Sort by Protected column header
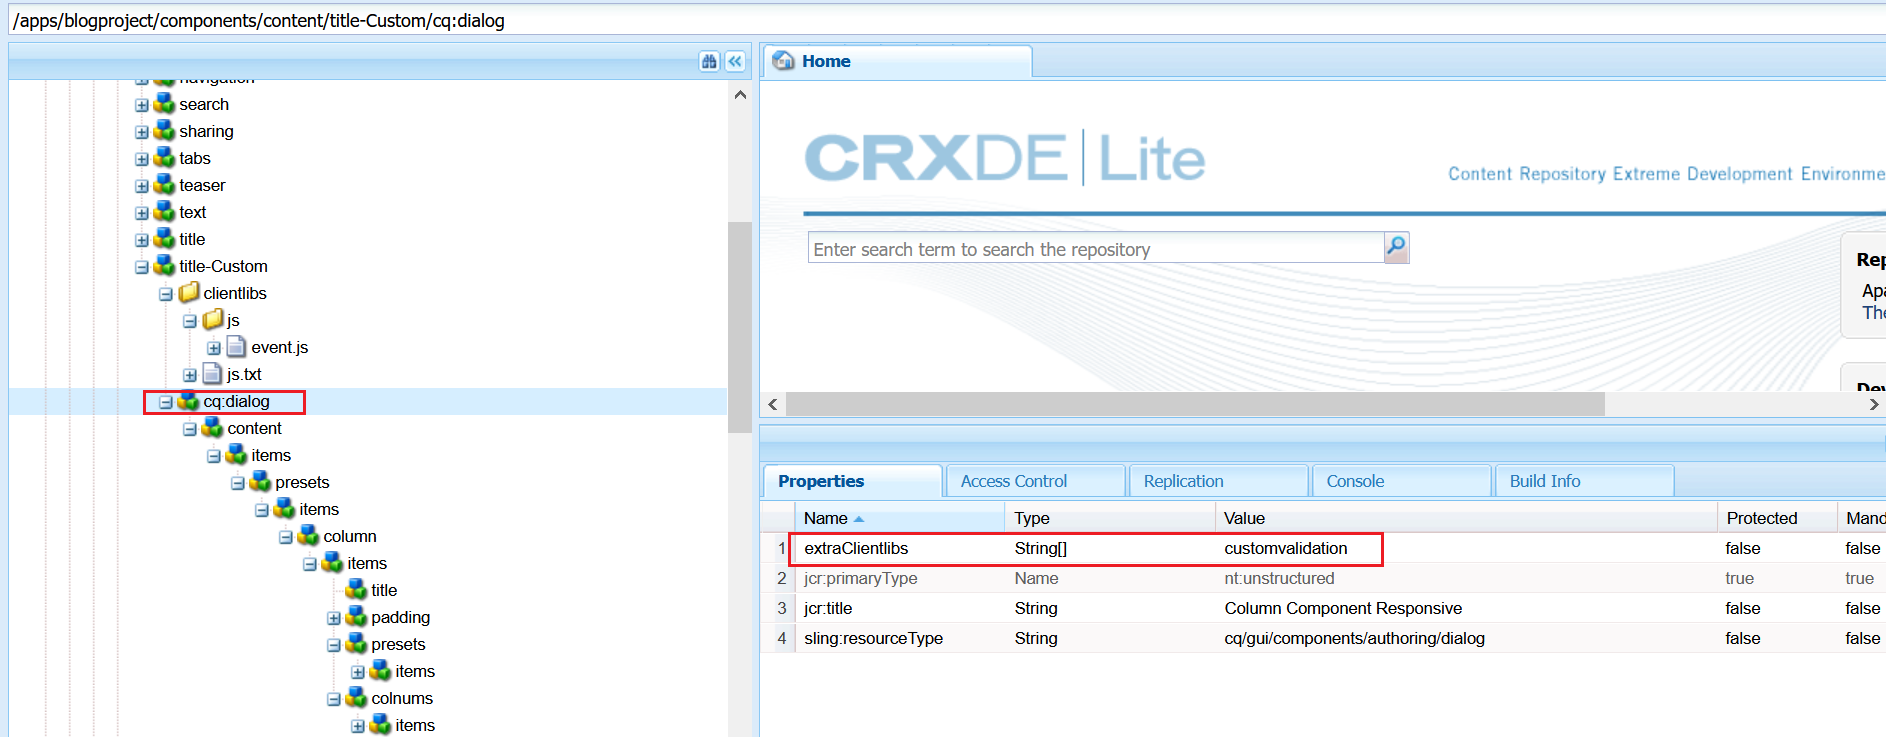 (x=1777, y=518)
